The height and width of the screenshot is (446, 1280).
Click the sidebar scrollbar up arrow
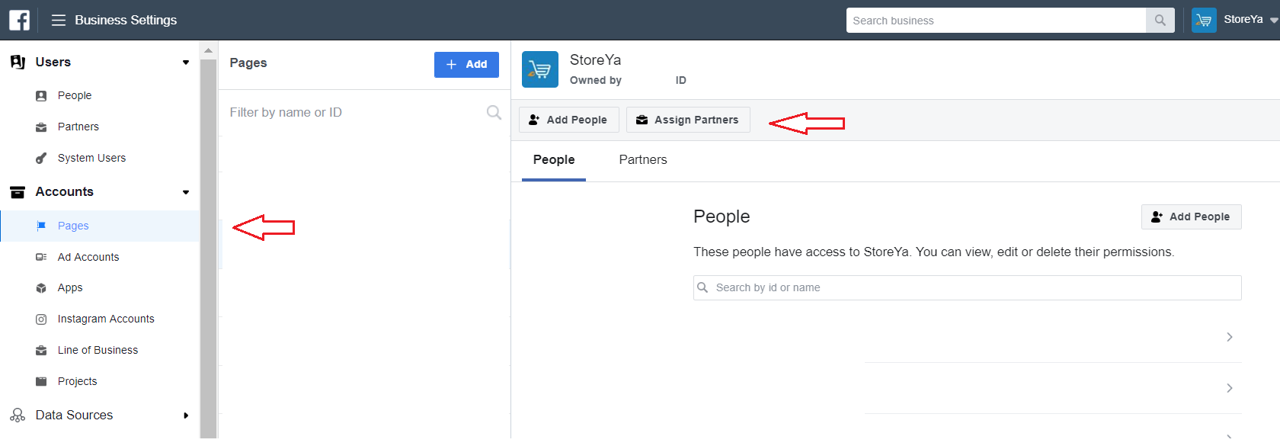(208, 50)
